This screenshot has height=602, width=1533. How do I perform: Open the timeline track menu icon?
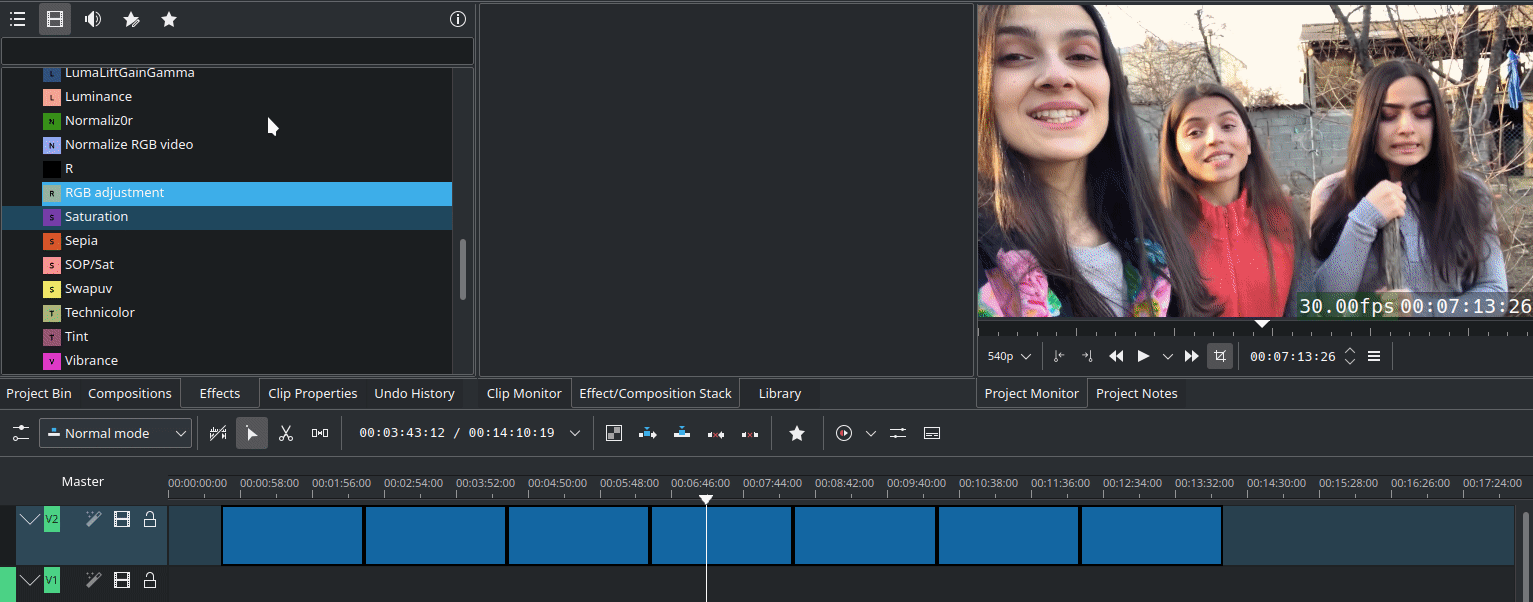click(21, 433)
